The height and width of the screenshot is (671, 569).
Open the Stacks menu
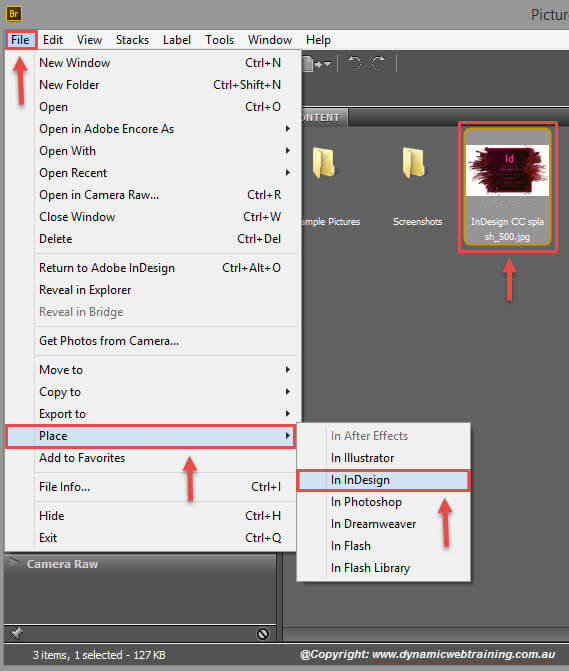pos(132,40)
